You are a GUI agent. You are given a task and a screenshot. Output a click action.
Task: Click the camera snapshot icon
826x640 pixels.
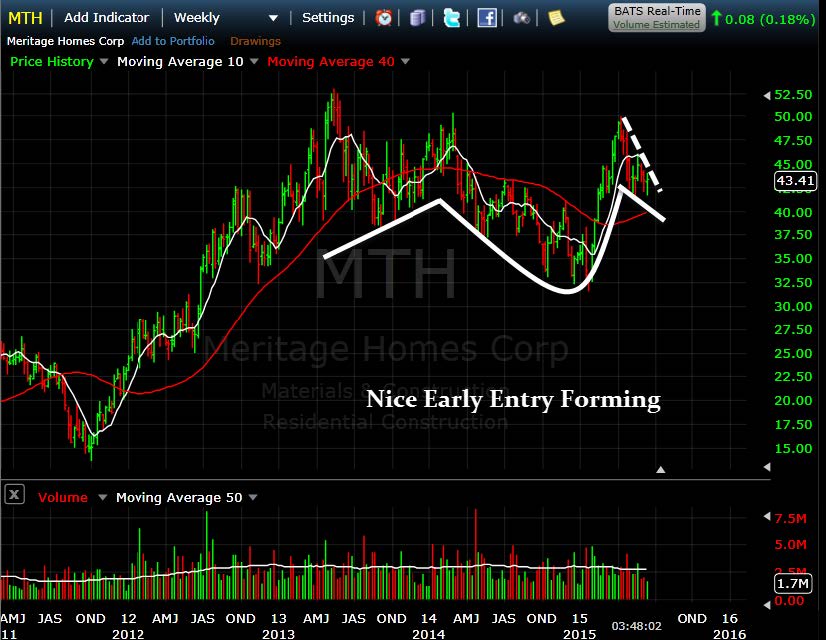point(522,18)
